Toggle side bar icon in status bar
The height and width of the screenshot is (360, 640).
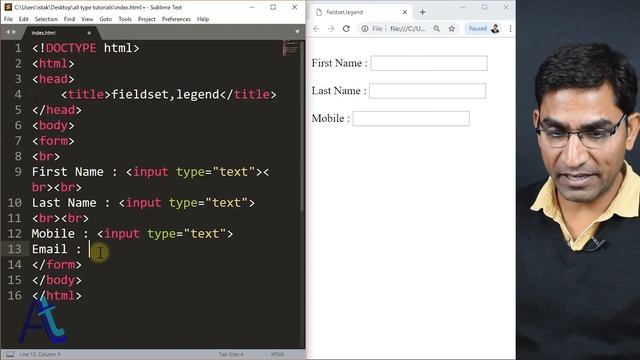tap(10, 354)
